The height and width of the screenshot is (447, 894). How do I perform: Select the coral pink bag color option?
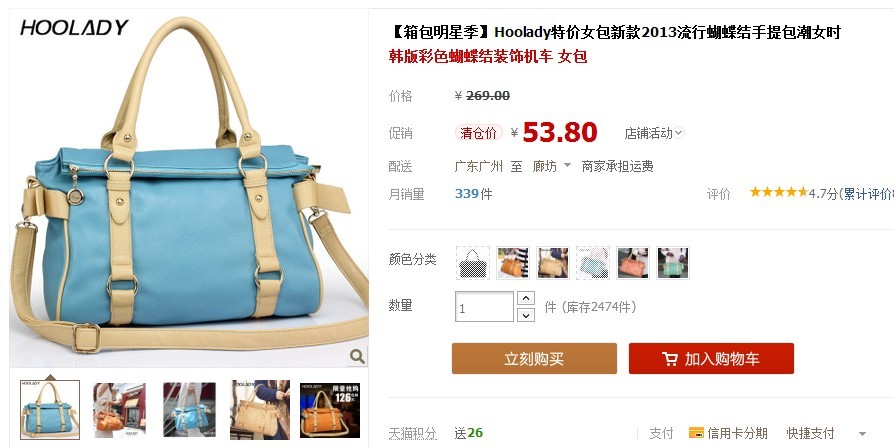click(x=632, y=263)
